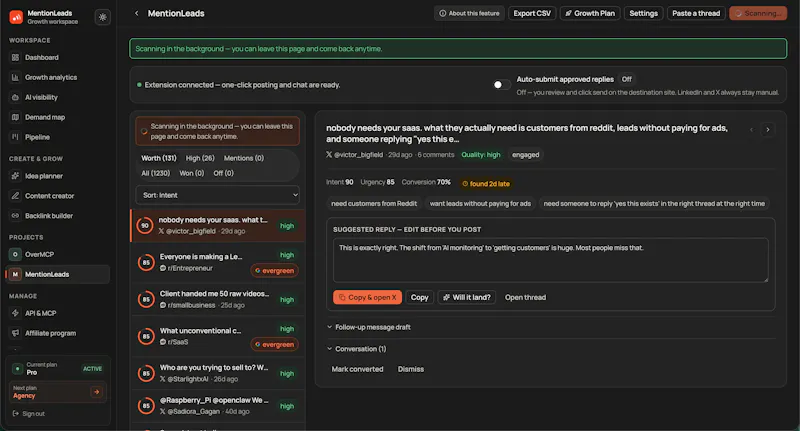
Task: Click the next lead arrow
Action: tap(767, 130)
